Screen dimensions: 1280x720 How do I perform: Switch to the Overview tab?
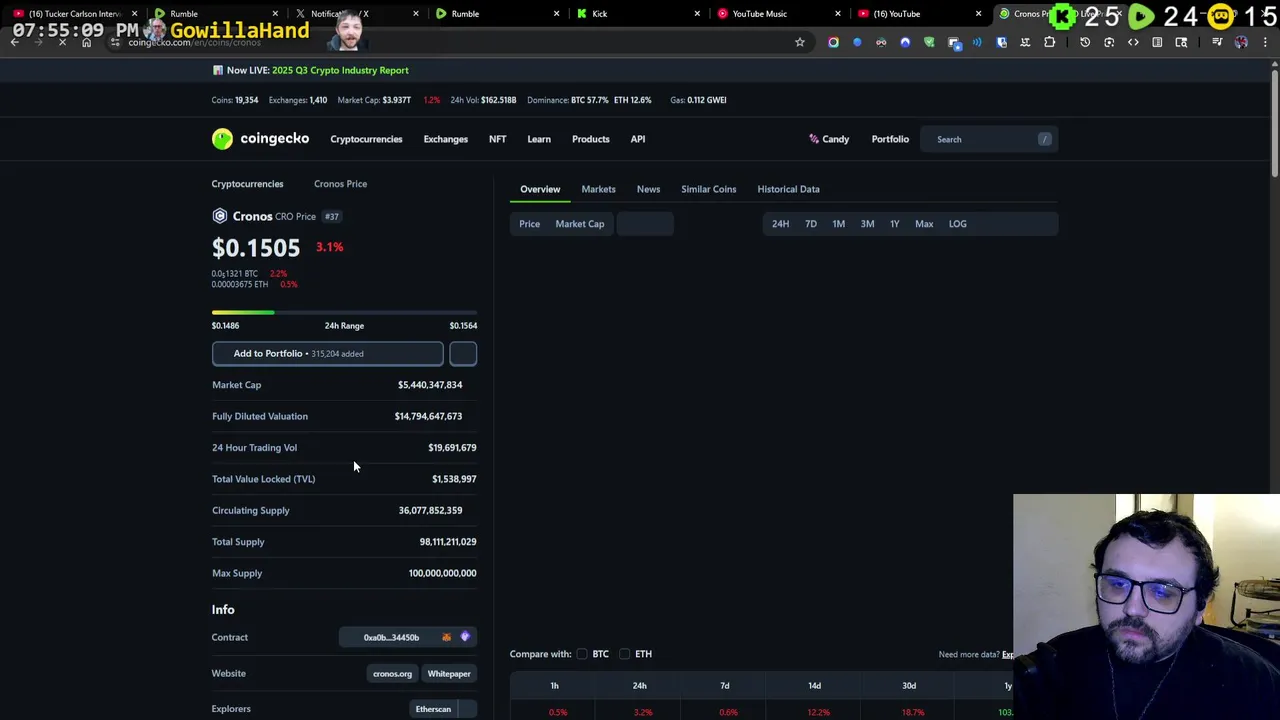pos(540,189)
